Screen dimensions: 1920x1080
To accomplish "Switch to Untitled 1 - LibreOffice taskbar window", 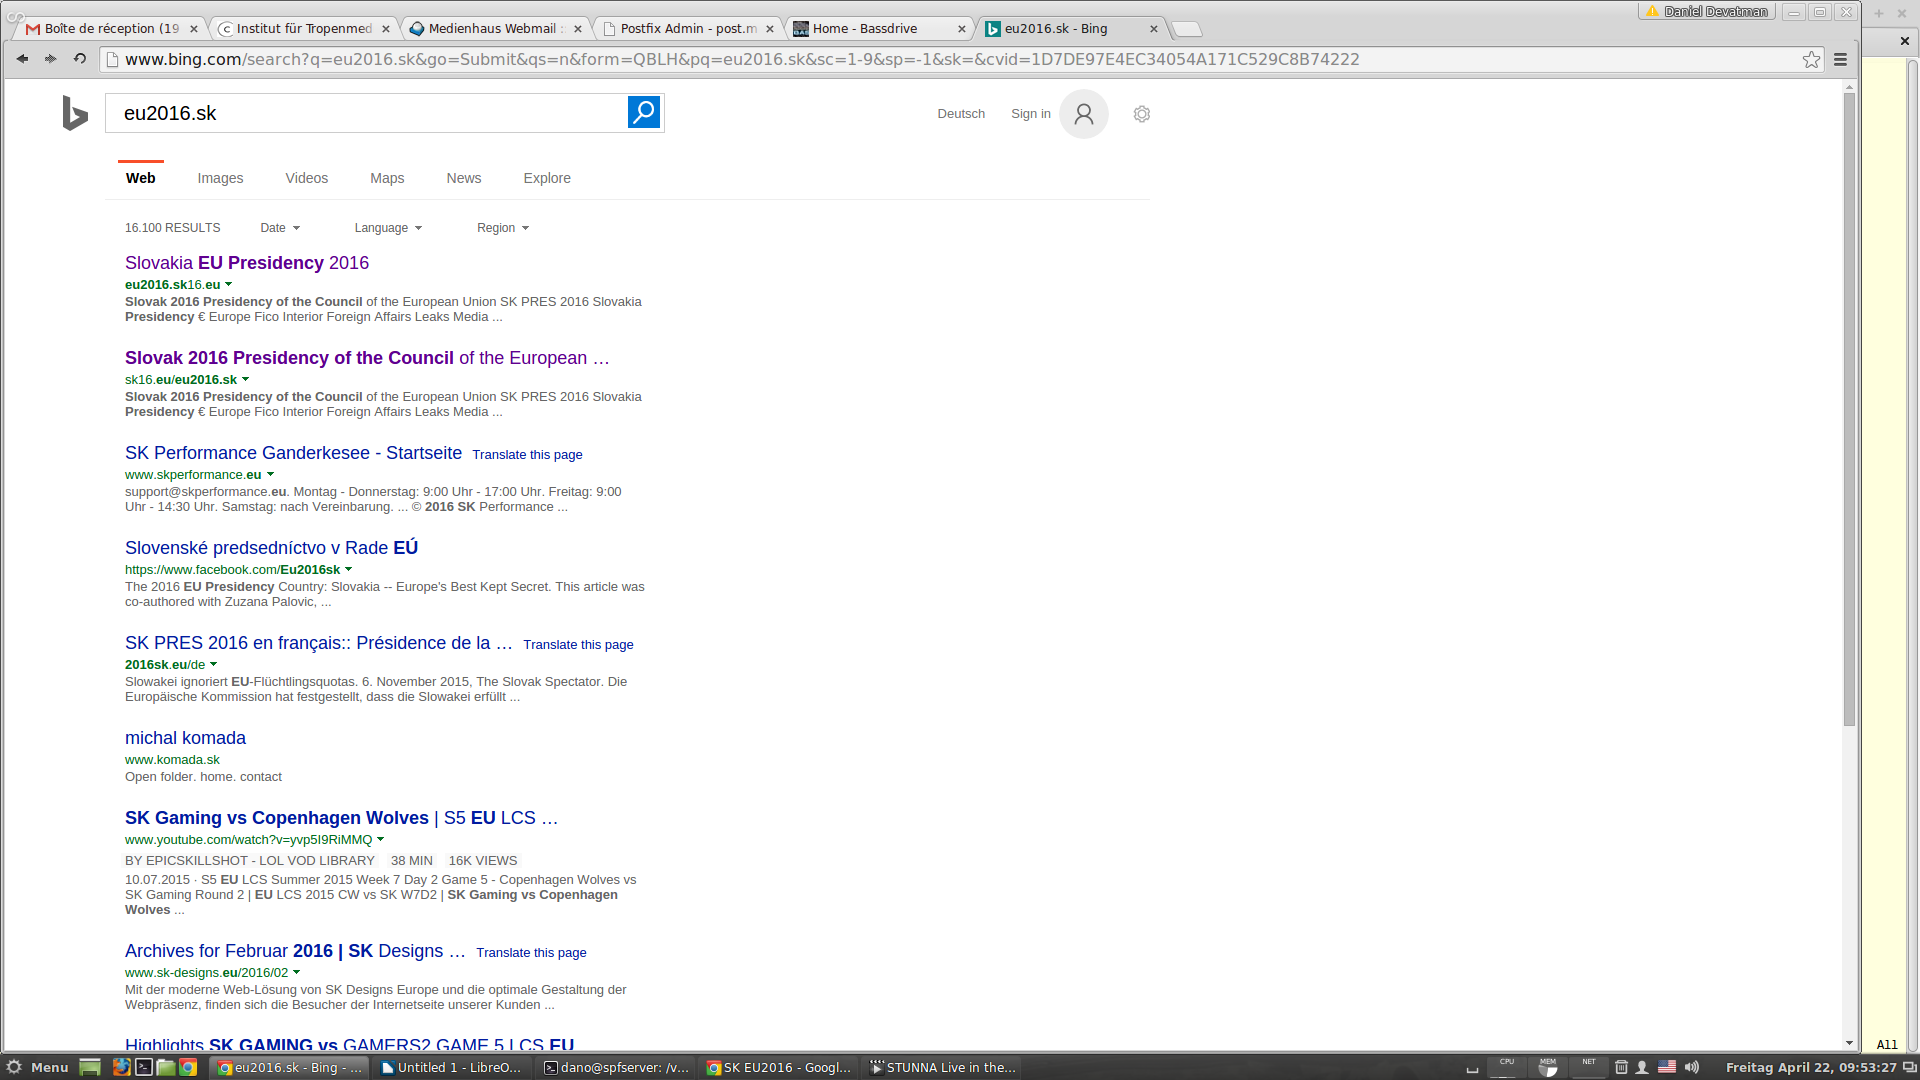I will pos(450,1067).
